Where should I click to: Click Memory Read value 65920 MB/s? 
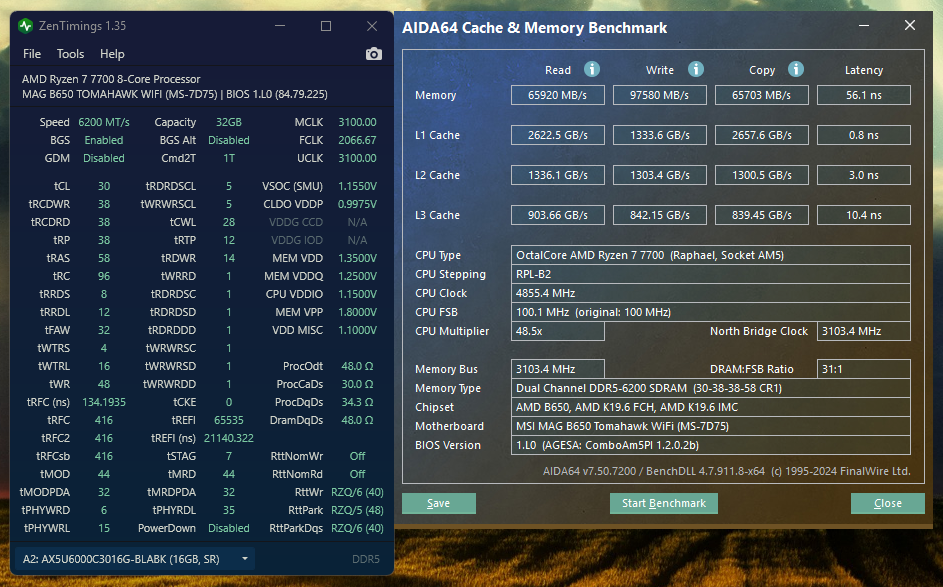558,95
